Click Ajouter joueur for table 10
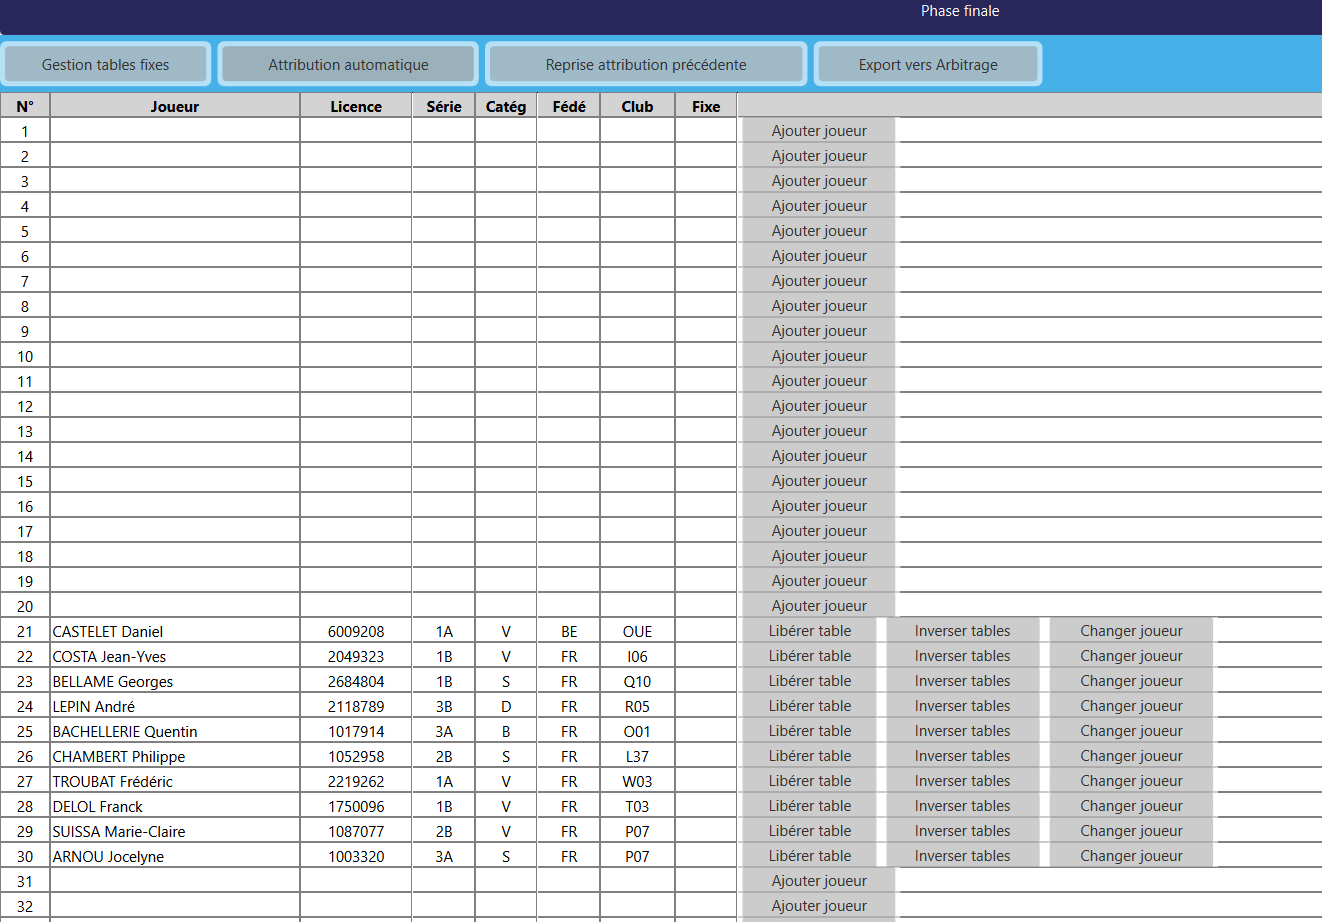Image resolution: width=1322 pixels, height=922 pixels. [x=819, y=356]
